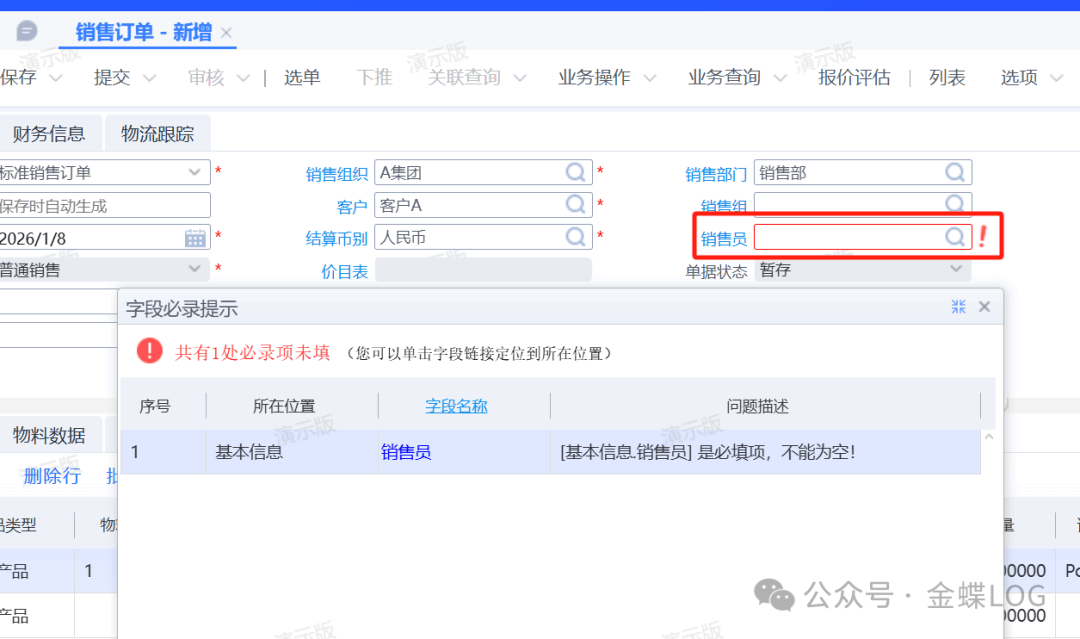Click the chat bubble icon at top left

(28, 31)
